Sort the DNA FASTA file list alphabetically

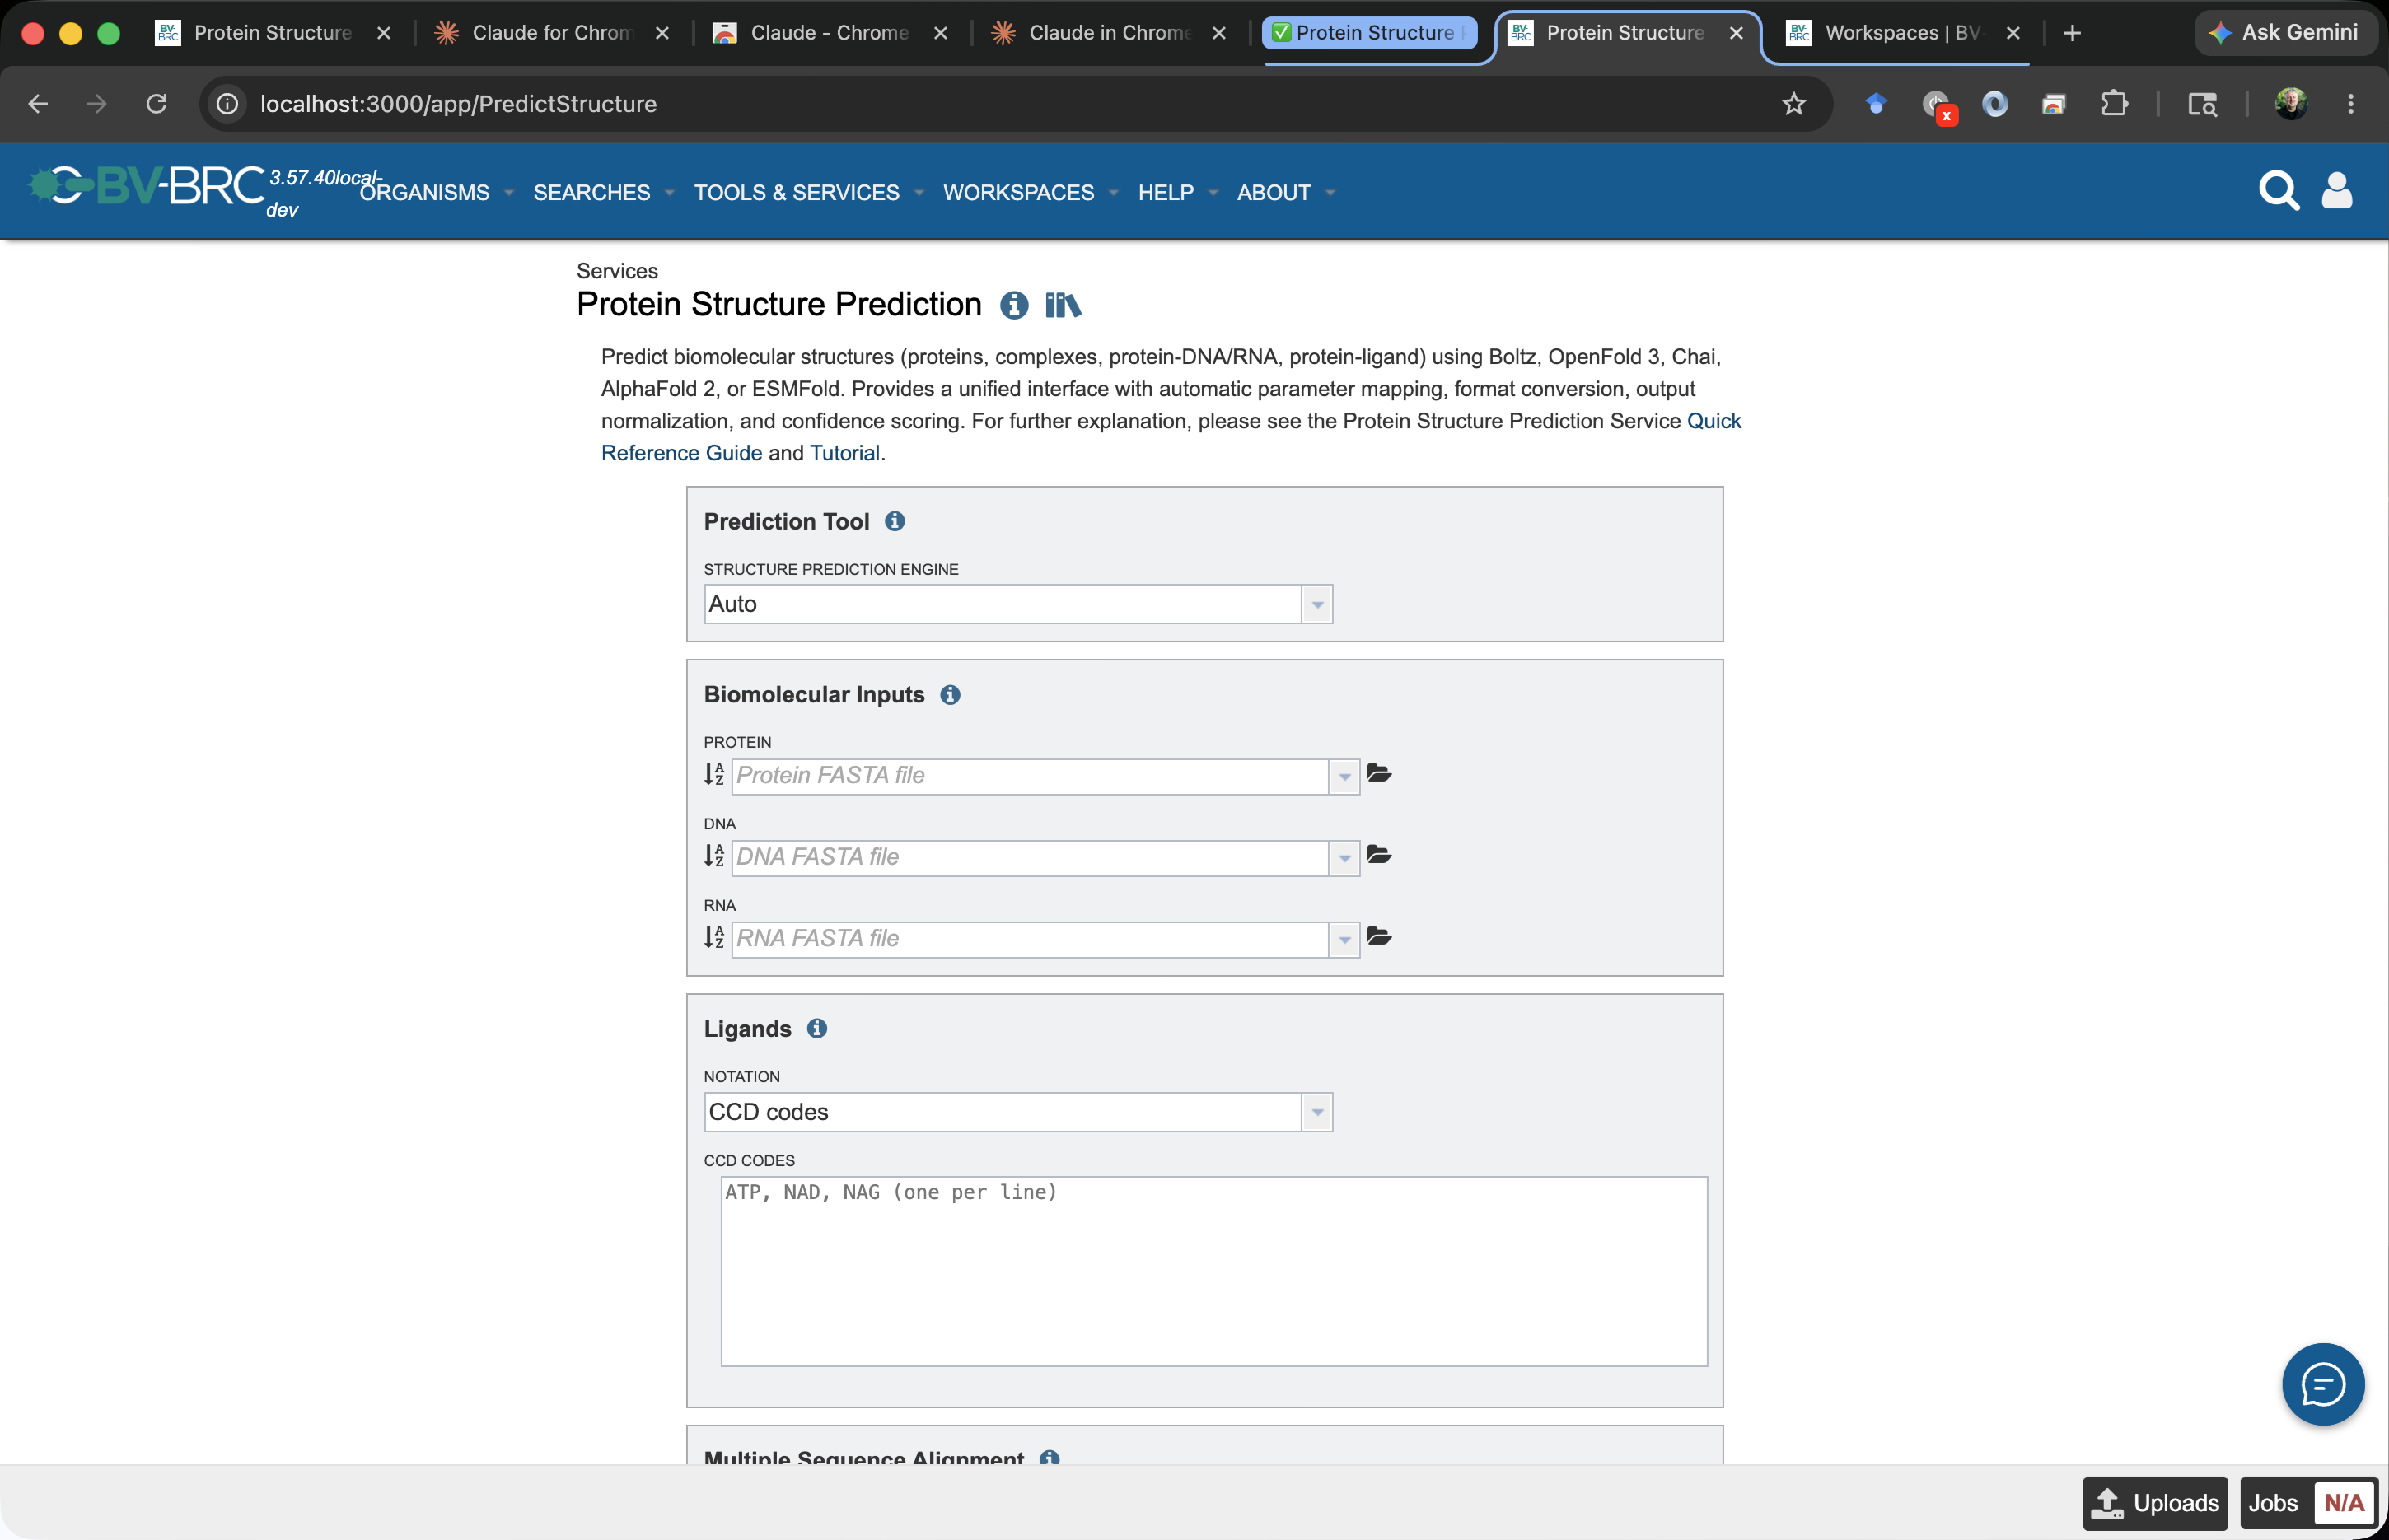coord(714,855)
